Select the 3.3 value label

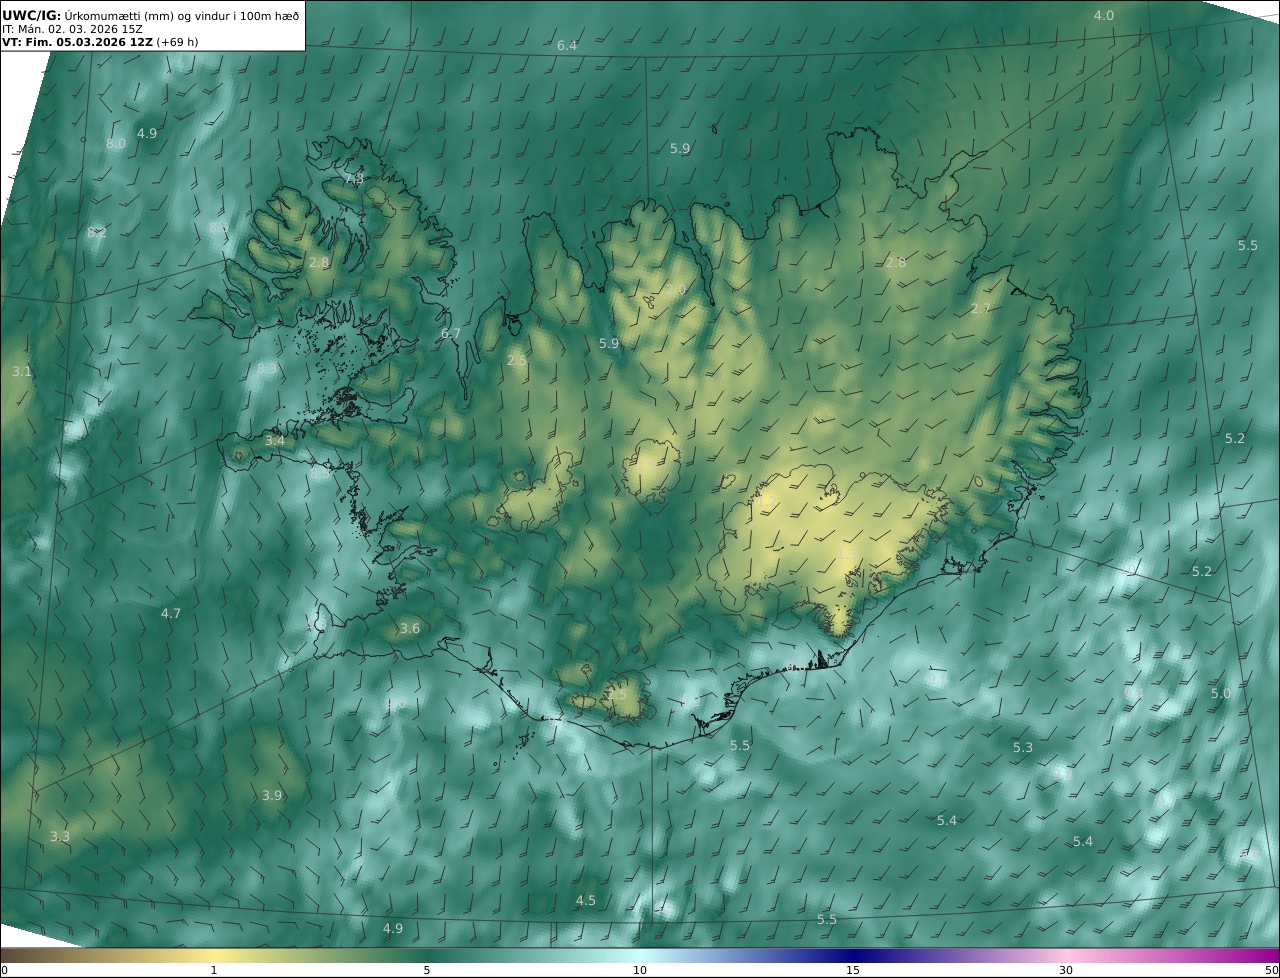point(60,837)
